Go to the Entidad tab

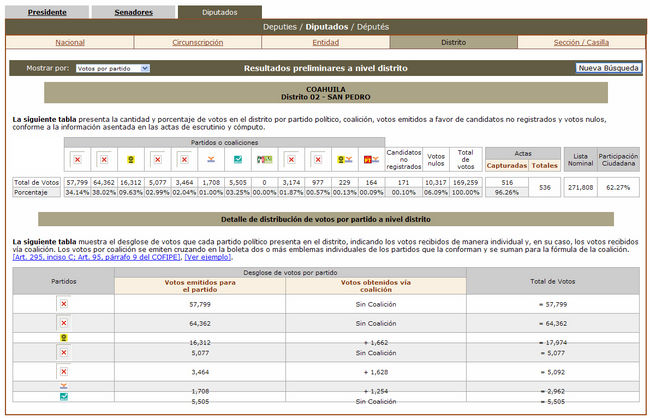coord(325,43)
